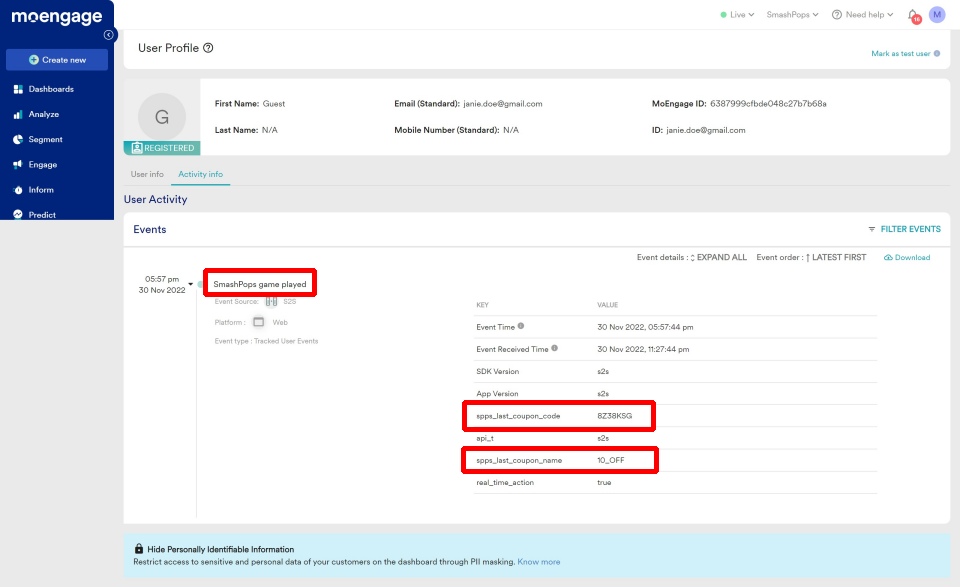Click the Predict icon
Image resolution: width=960 pixels, height=587 pixels.
pos(18,214)
